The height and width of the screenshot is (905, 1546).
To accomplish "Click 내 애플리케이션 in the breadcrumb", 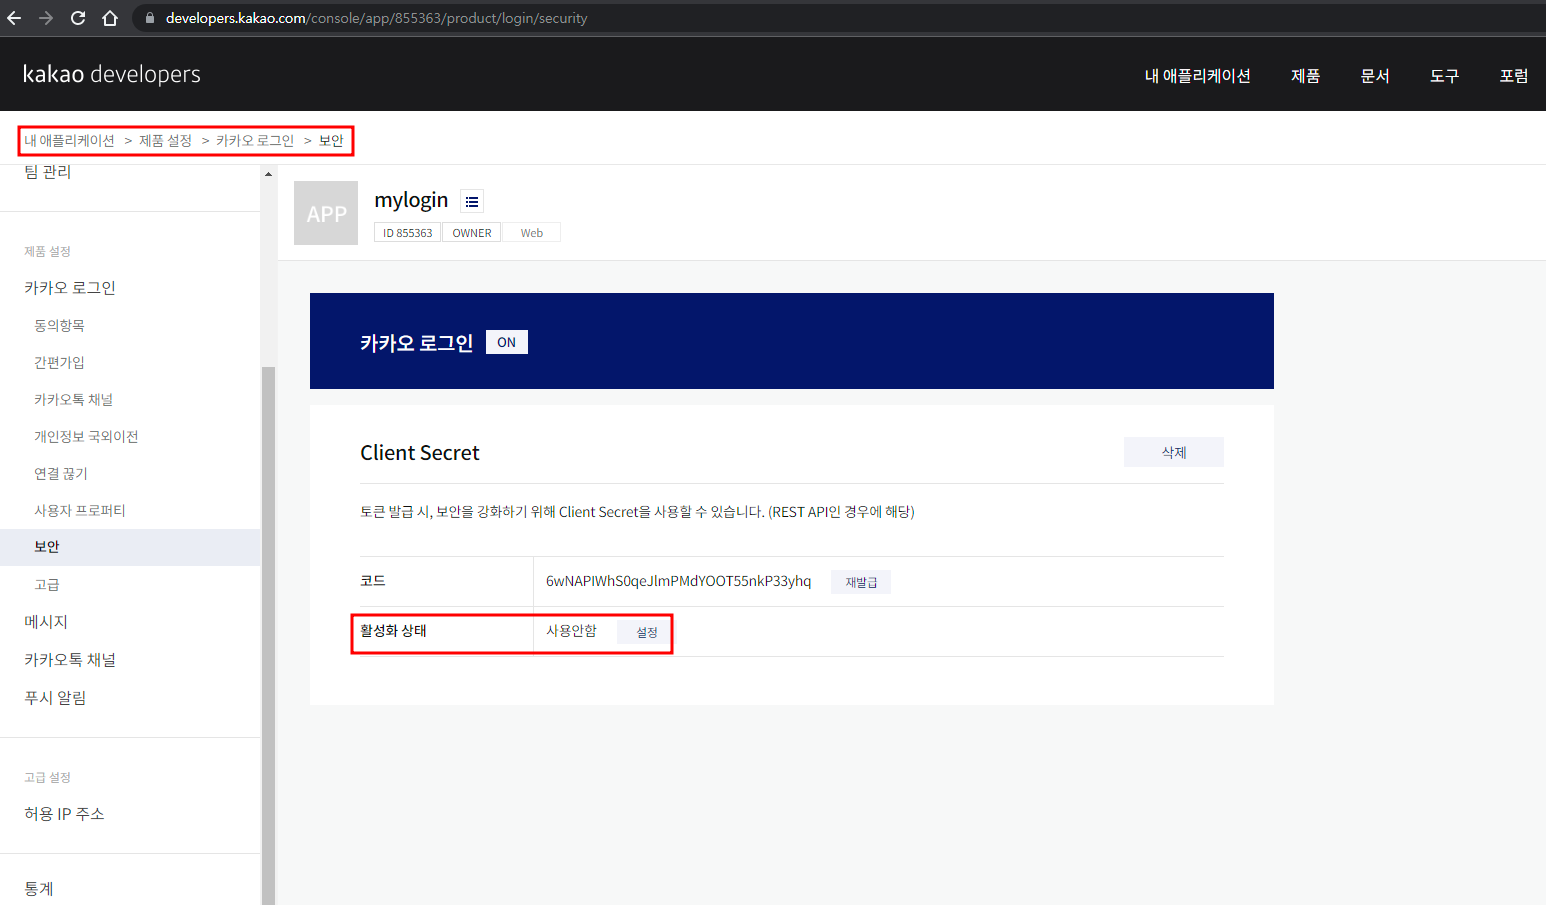I will 69,141.
